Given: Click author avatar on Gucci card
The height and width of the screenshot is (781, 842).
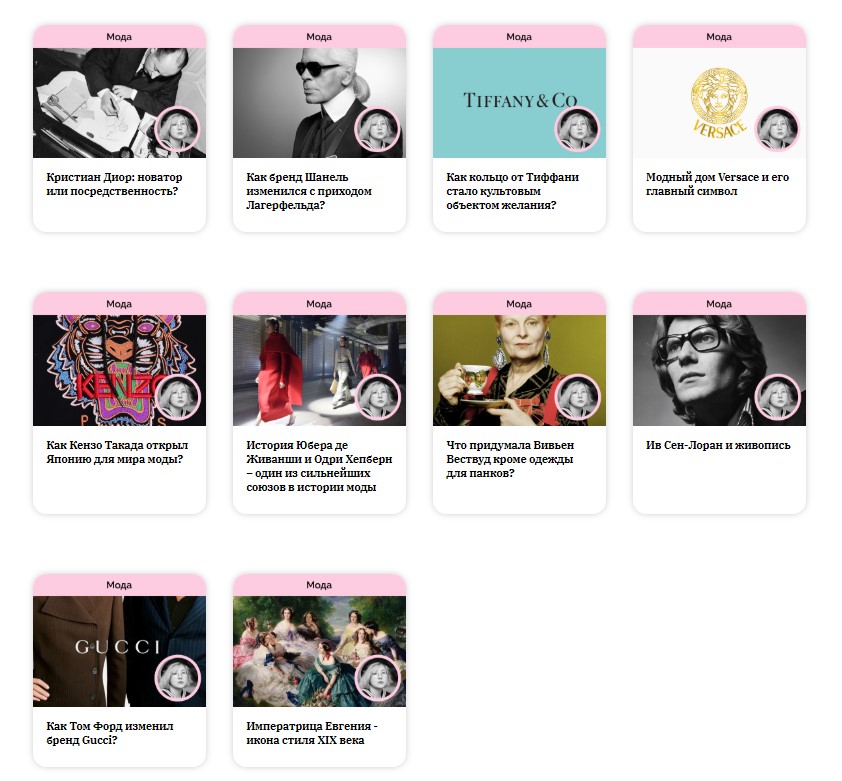Looking at the screenshot, I should pos(177,678).
